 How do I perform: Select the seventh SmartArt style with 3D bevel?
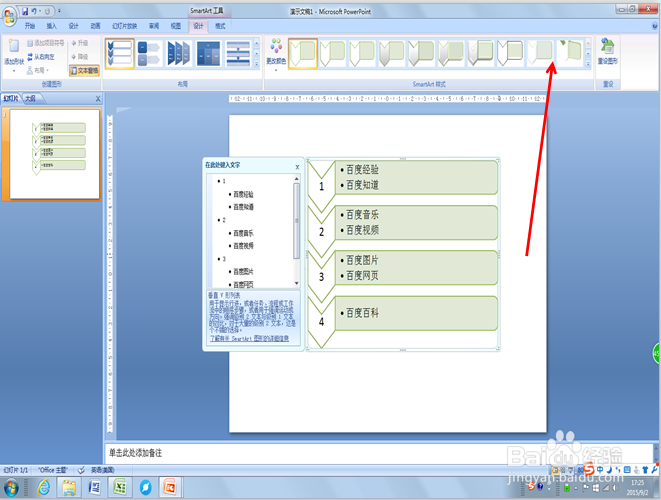[480, 54]
